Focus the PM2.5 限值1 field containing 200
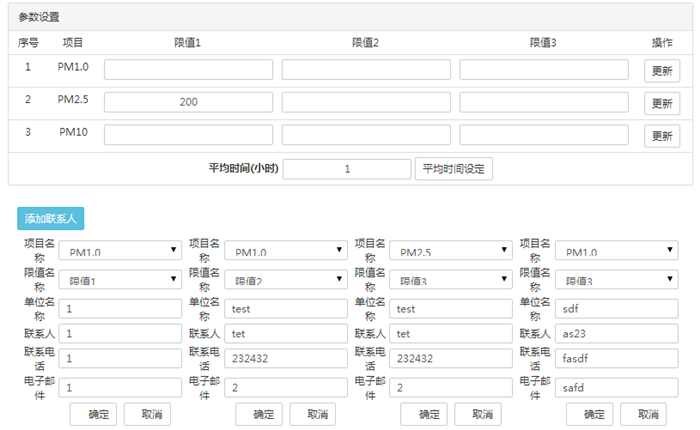Image resolution: width=700 pixels, height=430 pixels. 188,102
